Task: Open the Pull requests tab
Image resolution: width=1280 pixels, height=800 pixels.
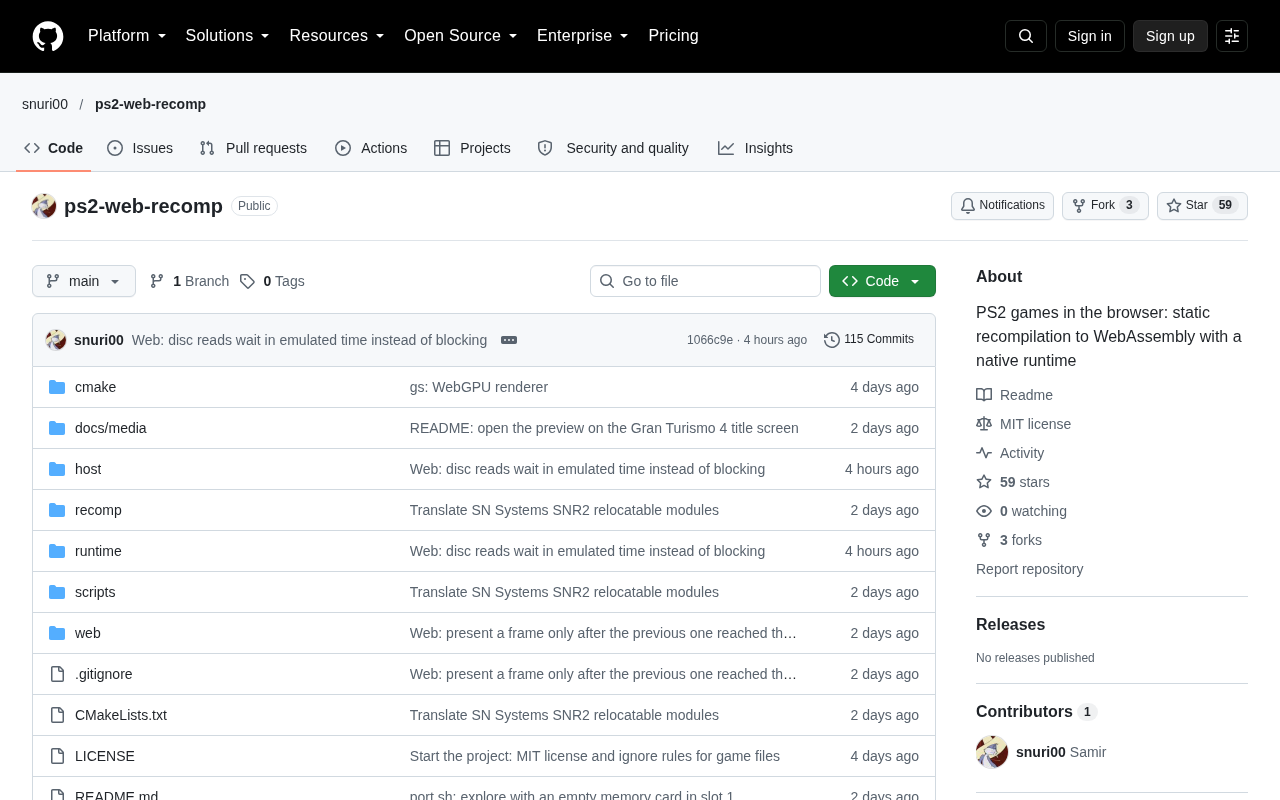Action: 253,148
